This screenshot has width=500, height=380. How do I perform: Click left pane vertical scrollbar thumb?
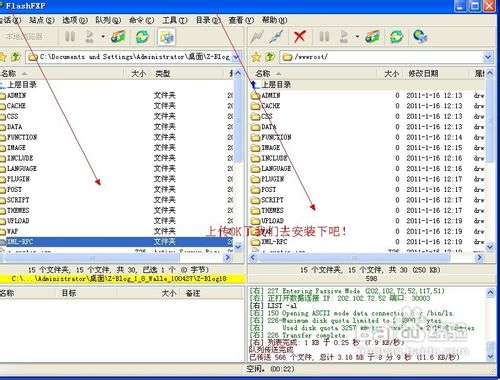tap(238, 120)
